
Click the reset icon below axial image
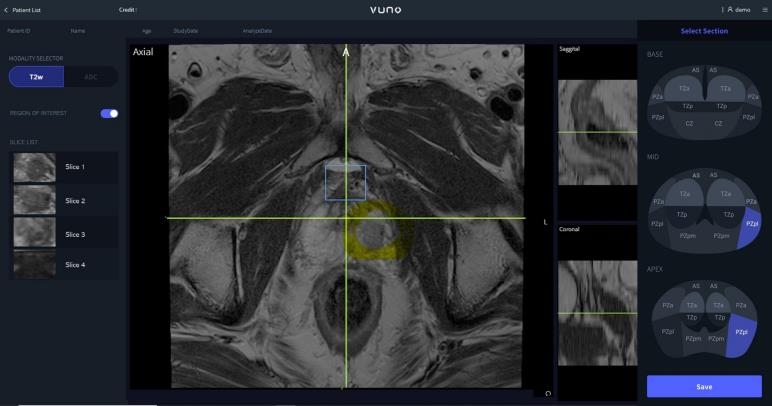point(548,393)
